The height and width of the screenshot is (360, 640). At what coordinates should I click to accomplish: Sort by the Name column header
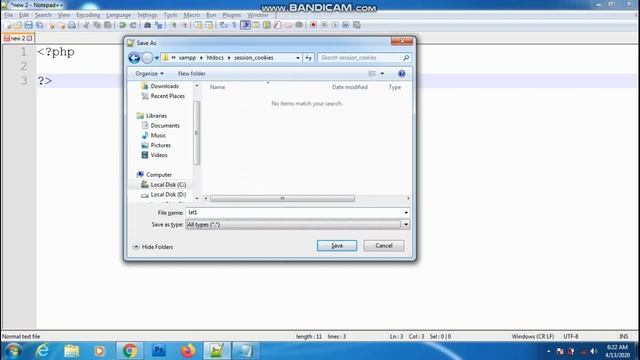pos(218,87)
